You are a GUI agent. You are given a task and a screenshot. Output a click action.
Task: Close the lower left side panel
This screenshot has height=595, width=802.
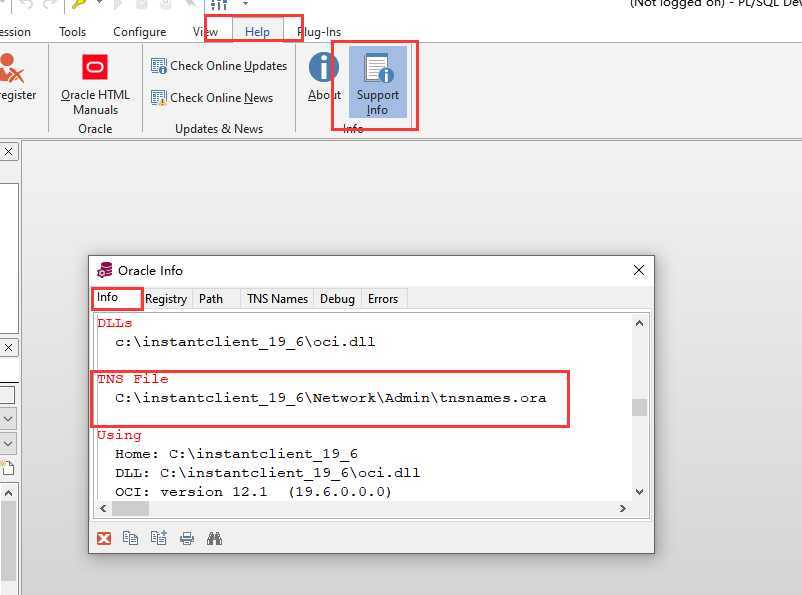8,348
